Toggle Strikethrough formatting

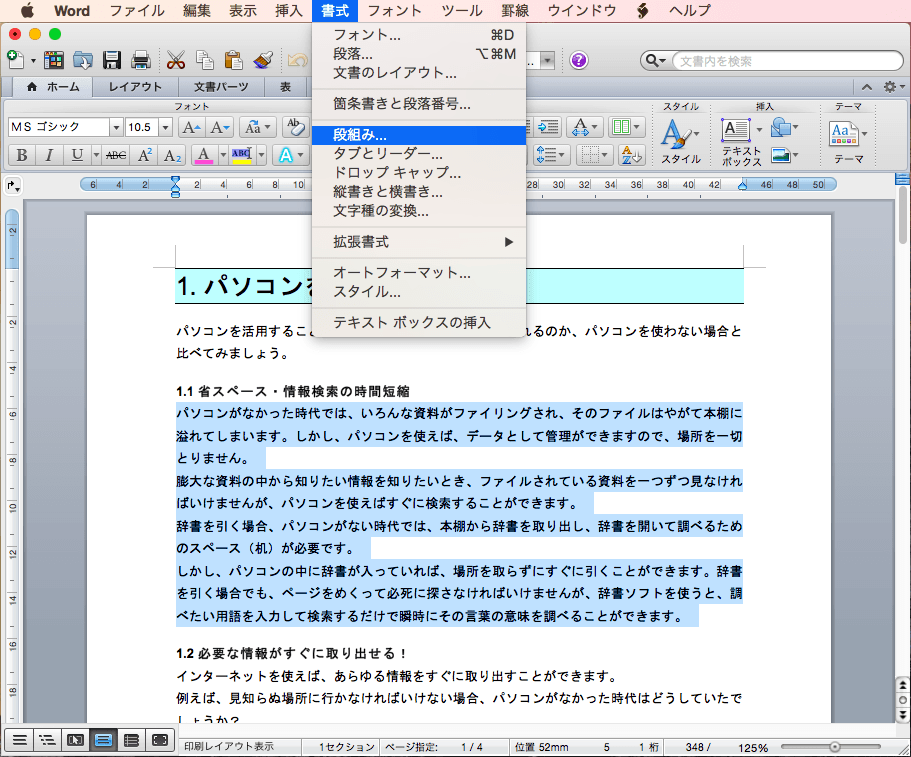[x=116, y=155]
